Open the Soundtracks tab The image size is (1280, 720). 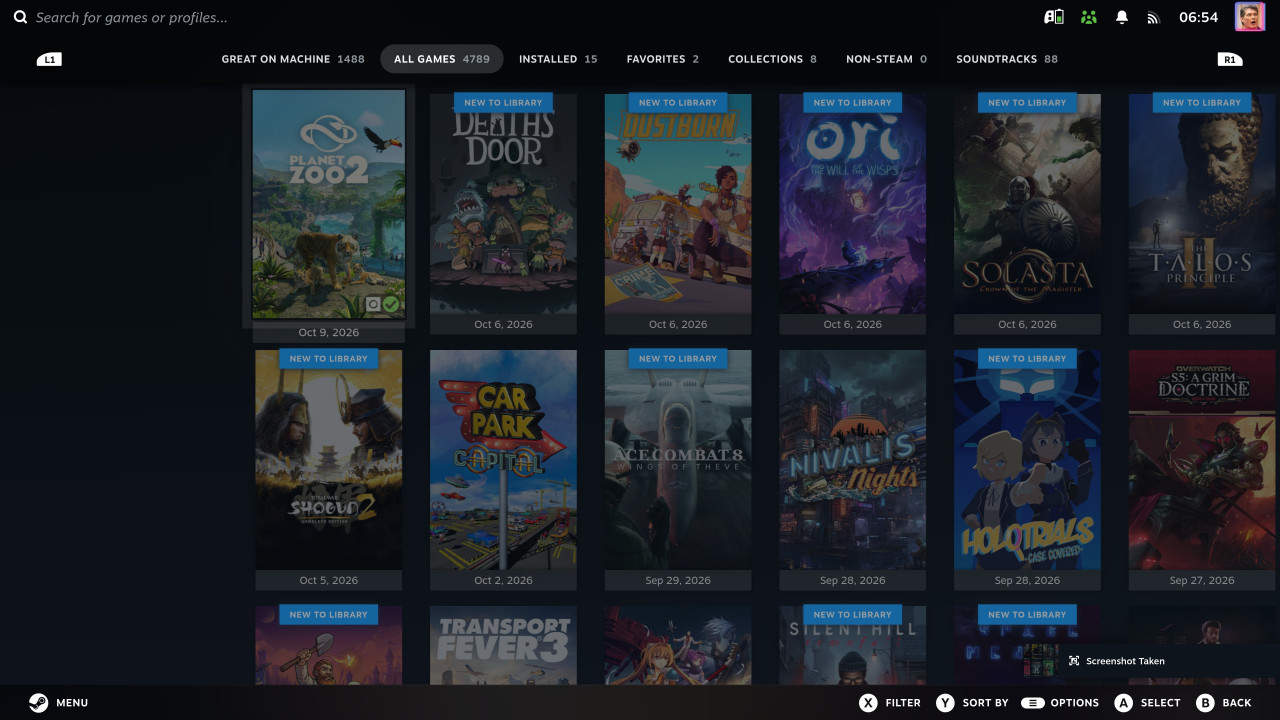tap(1007, 59)
